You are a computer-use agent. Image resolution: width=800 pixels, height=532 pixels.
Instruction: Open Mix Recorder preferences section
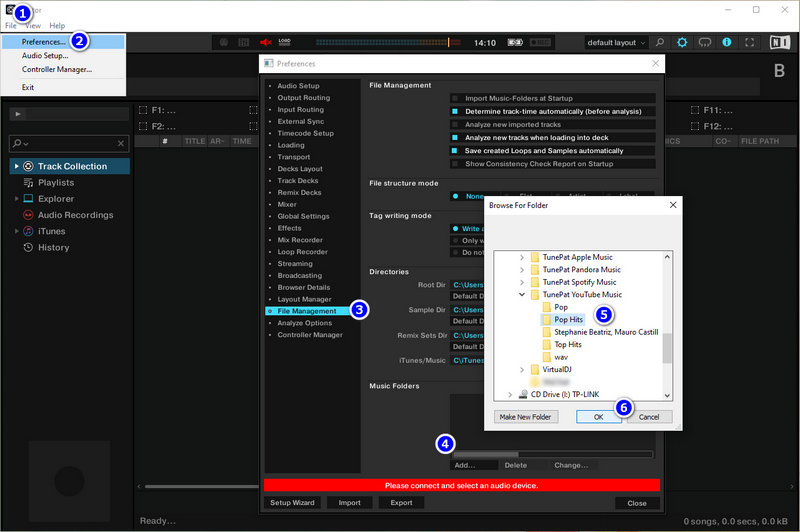[x=300, y=240]
